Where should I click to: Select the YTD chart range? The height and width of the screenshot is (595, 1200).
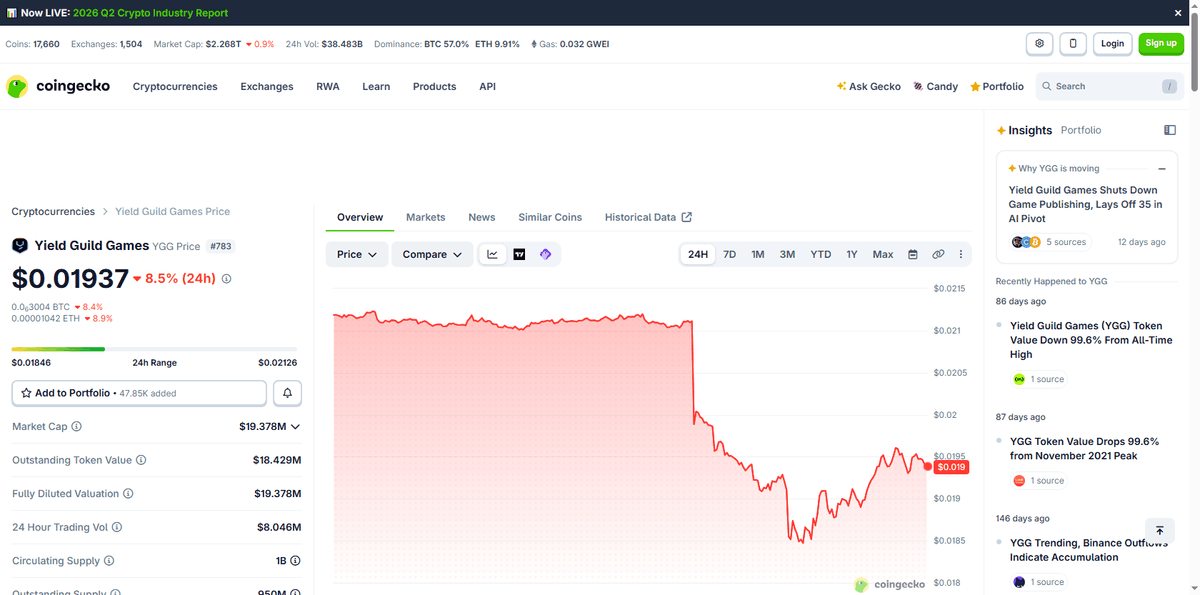tap(821, 255)
